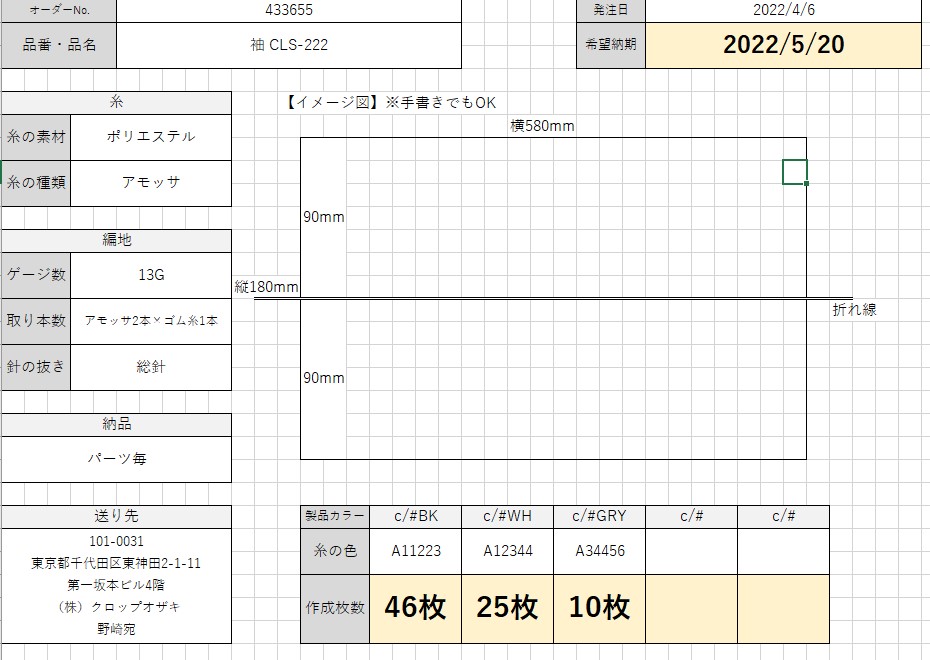Click the 納品 section header

[116, 425]
